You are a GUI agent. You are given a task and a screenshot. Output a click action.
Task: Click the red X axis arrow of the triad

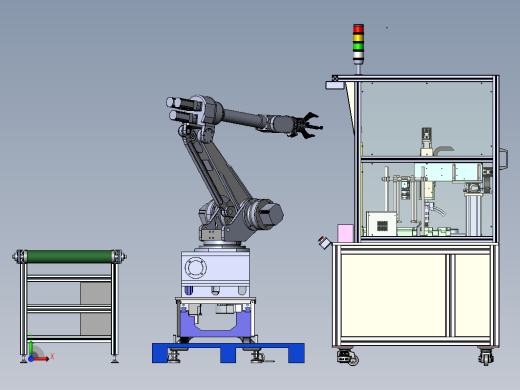click(x=41, y=359)
